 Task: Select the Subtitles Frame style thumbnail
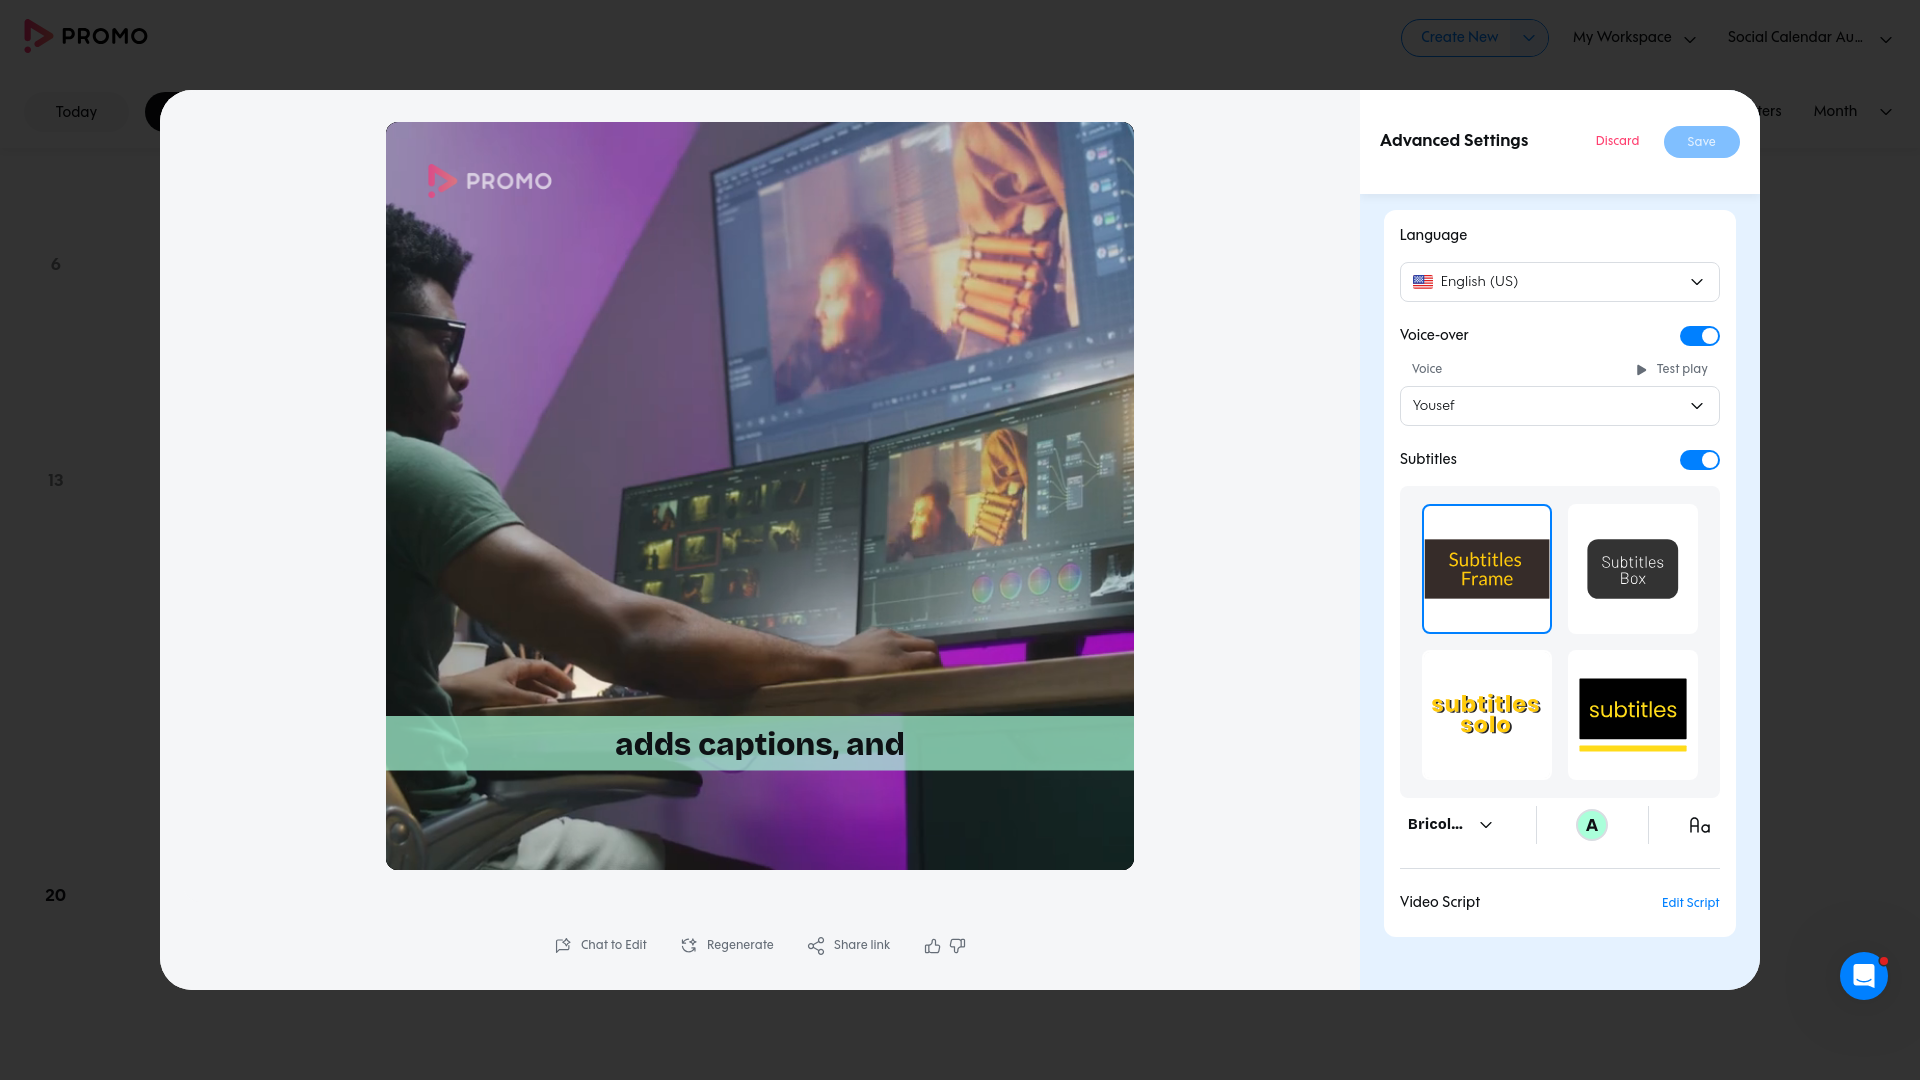[x=1486, y=569]
